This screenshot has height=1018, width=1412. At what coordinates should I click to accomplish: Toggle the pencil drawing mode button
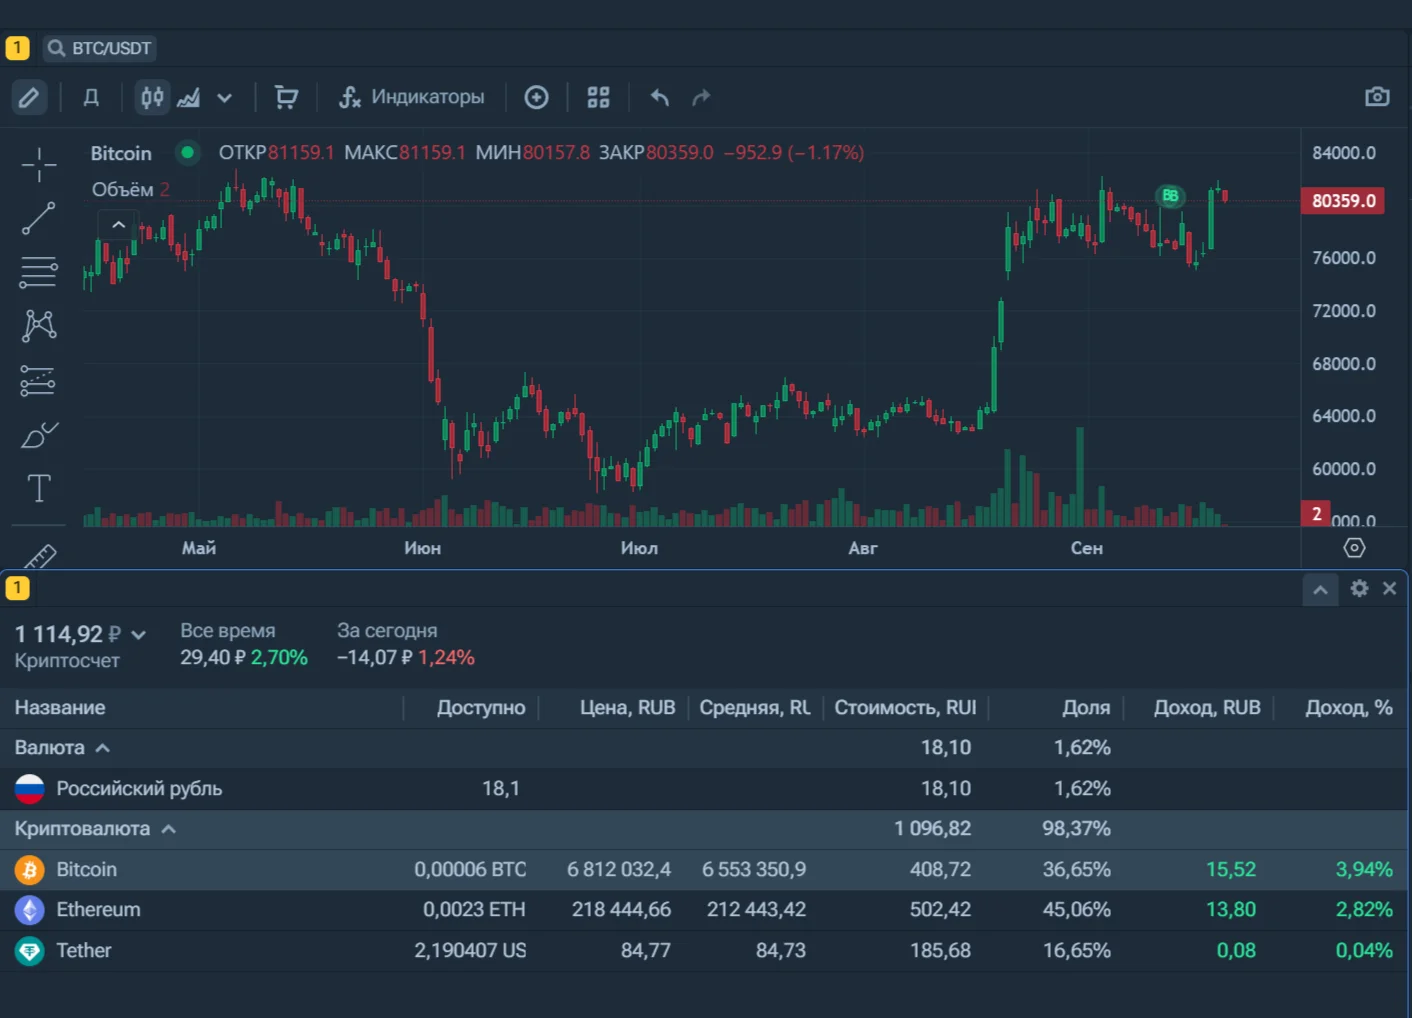coord(29,97)
